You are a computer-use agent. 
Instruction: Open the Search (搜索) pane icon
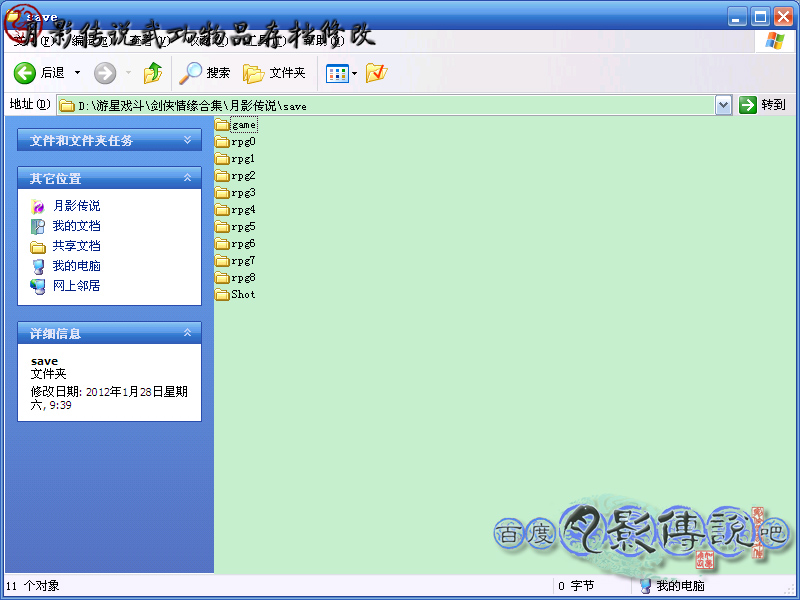point(190,72)
